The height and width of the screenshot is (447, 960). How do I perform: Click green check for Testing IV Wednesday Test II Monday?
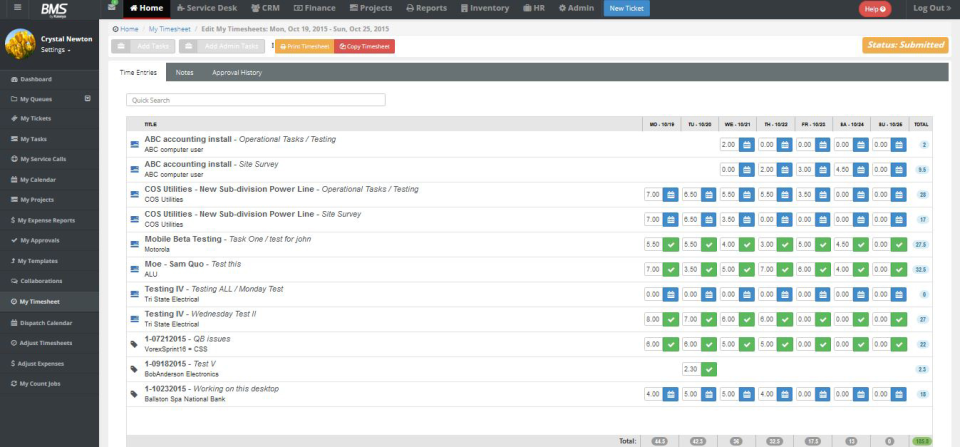point(670,319)
